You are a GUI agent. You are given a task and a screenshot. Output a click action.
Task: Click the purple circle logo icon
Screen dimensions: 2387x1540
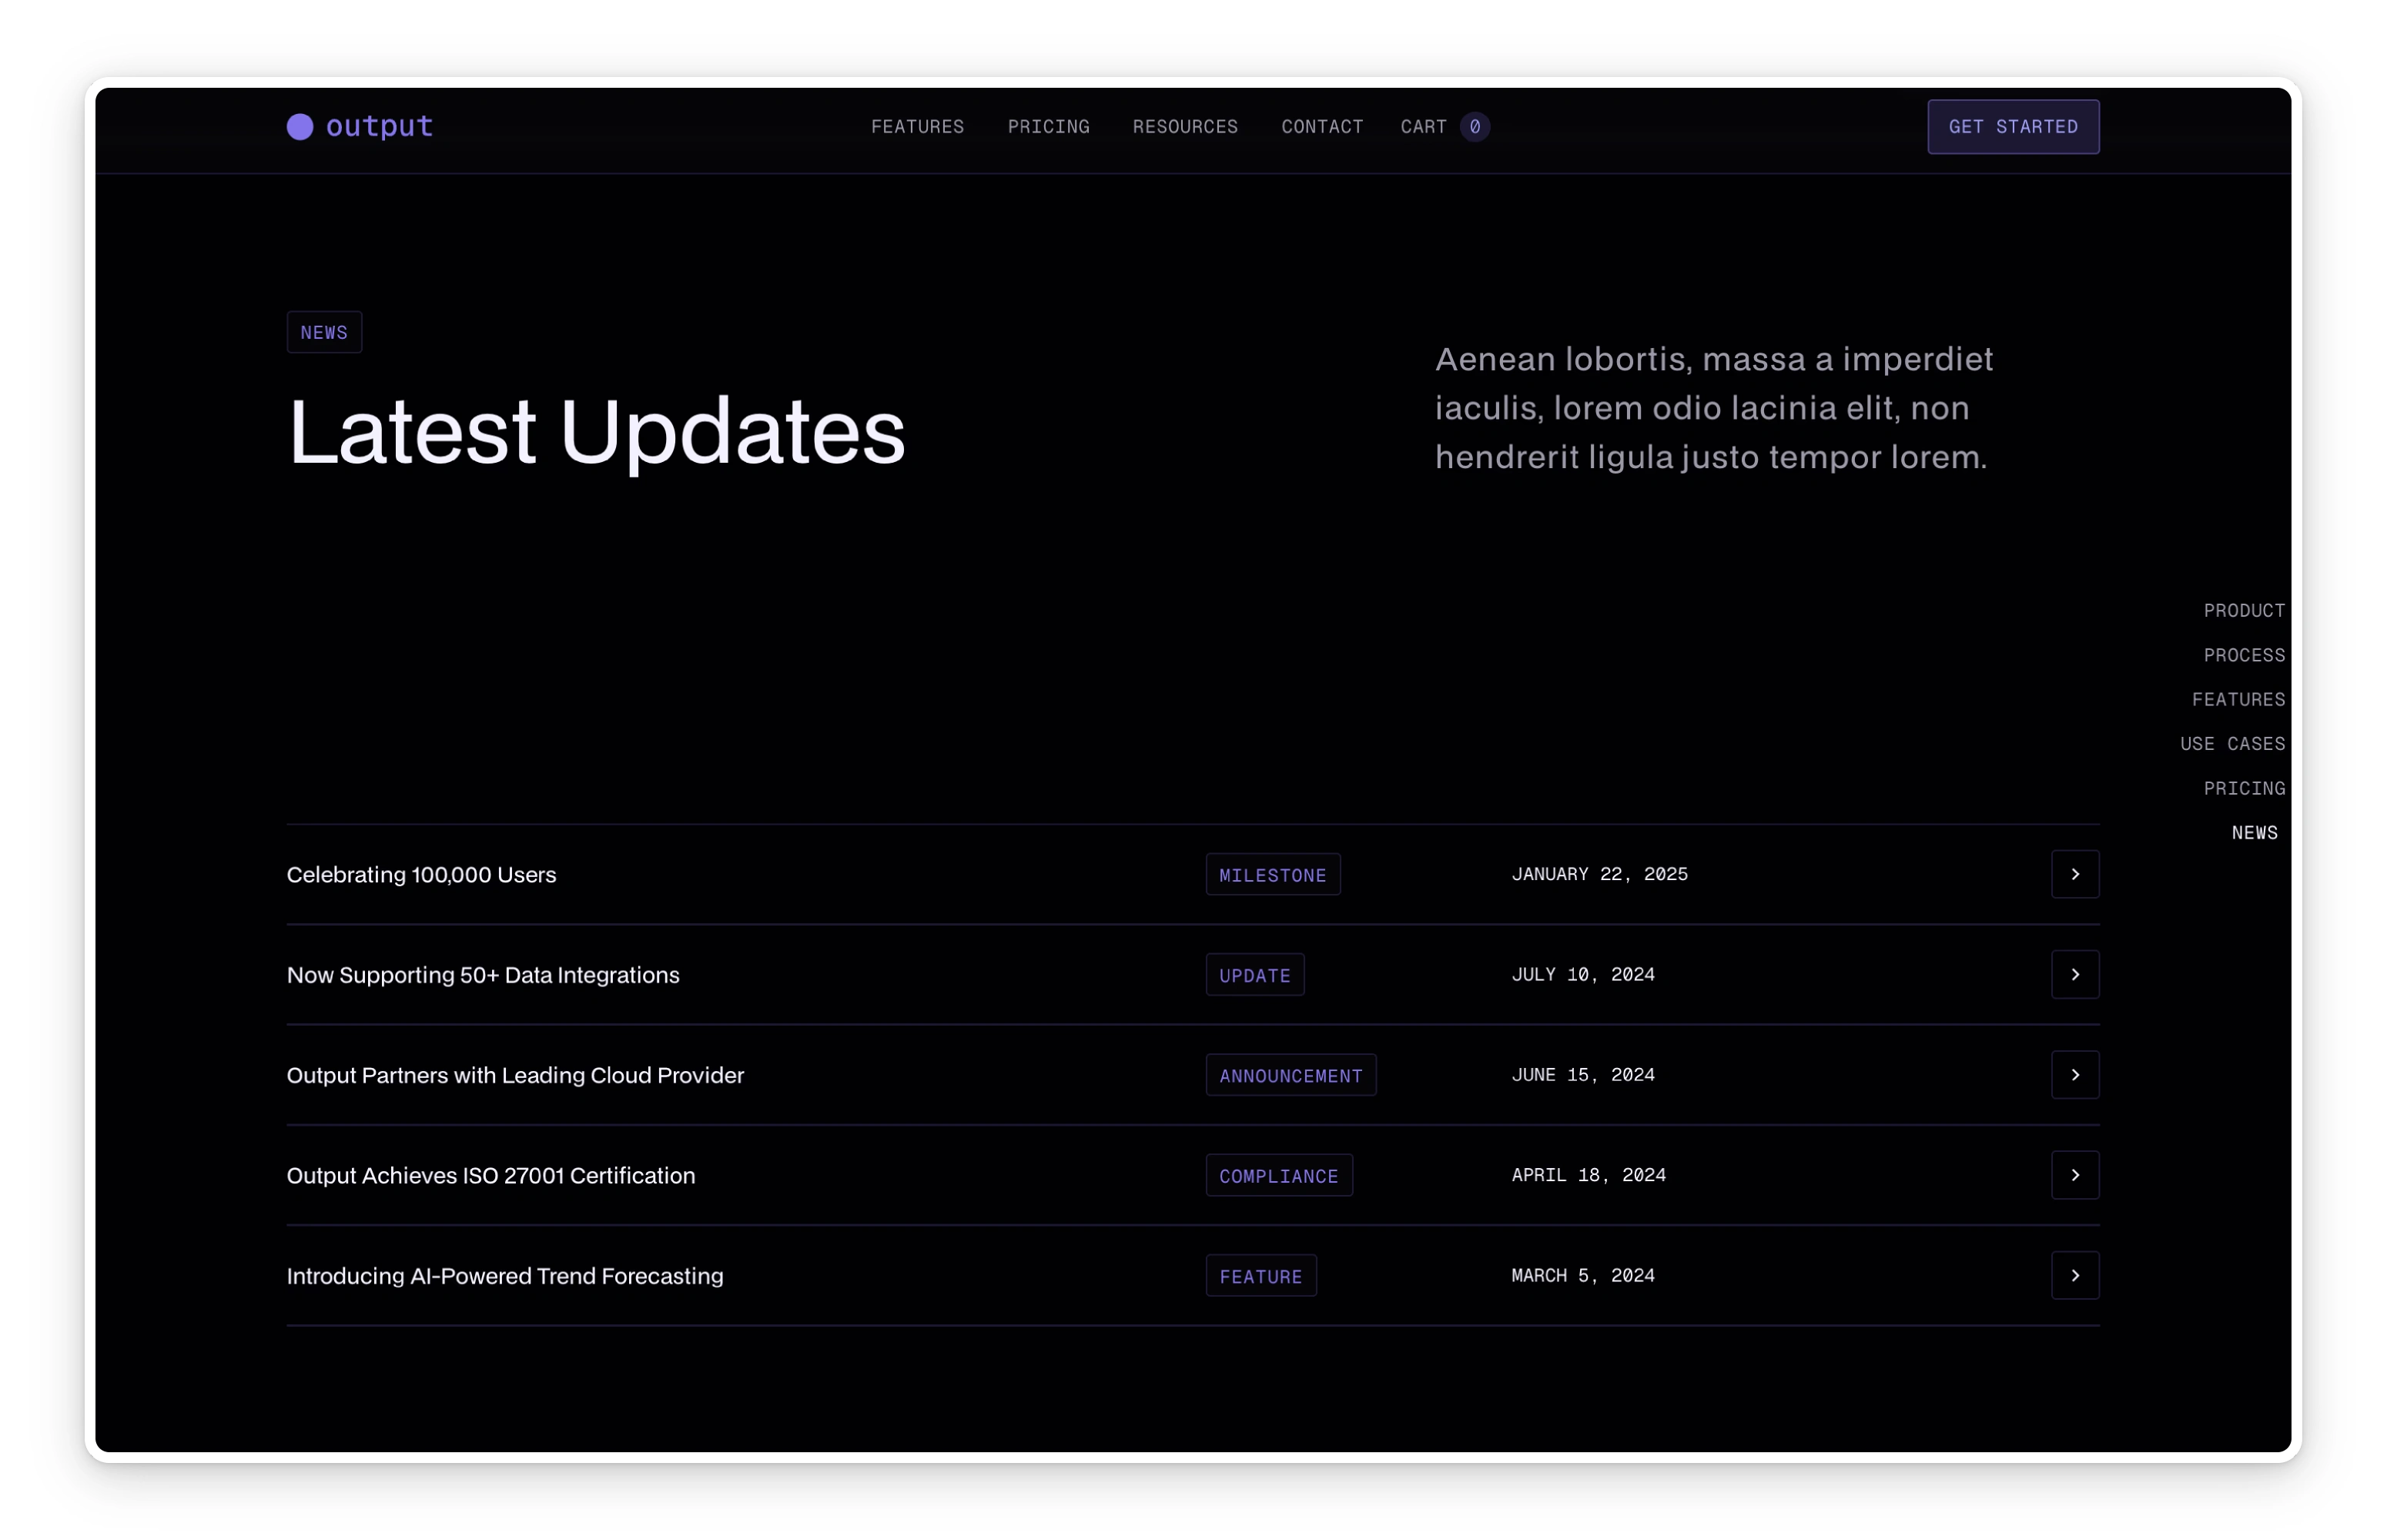point(300,127)
